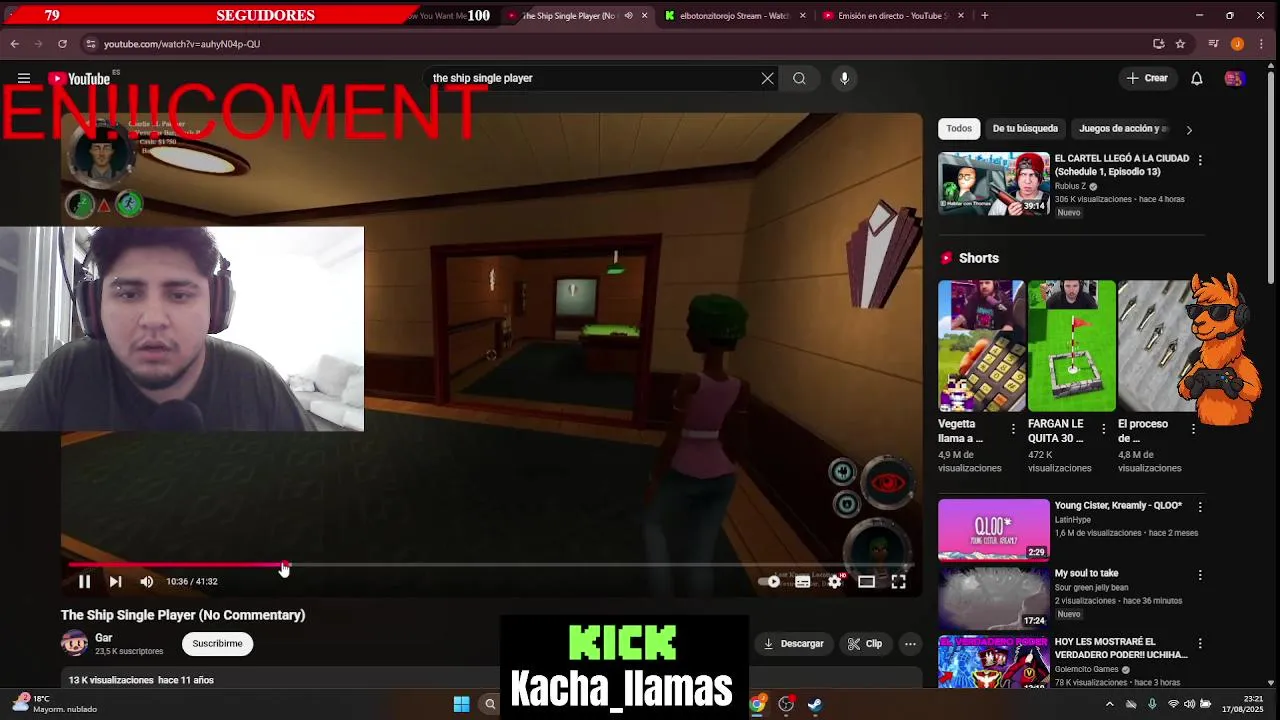View site information icon in address bar
The width and height of the screenshot is (1280, 720).
pos(91,44)
